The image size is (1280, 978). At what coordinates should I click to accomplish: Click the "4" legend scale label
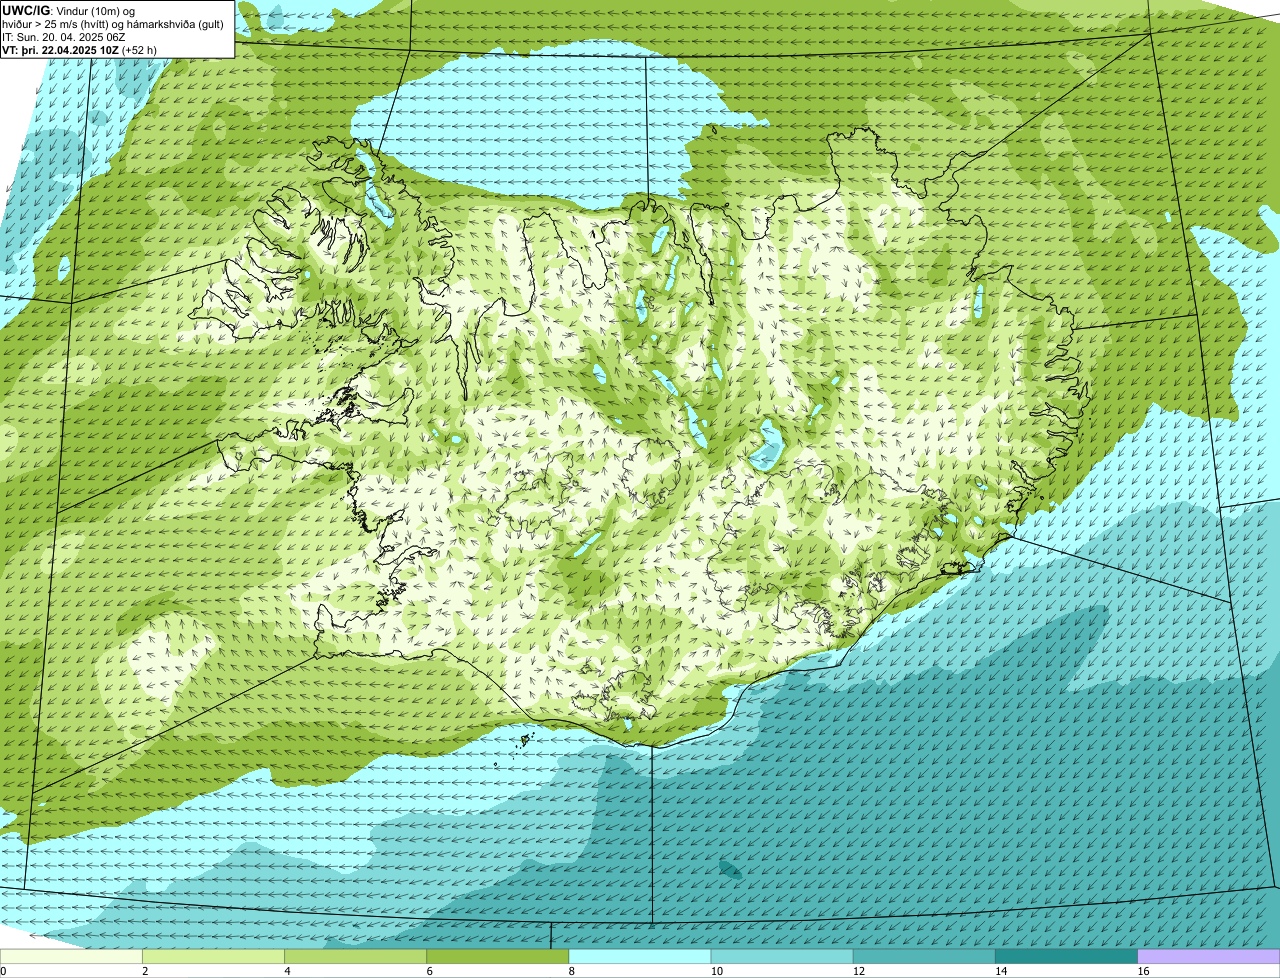pyautogui.click(x=287, y=971)
